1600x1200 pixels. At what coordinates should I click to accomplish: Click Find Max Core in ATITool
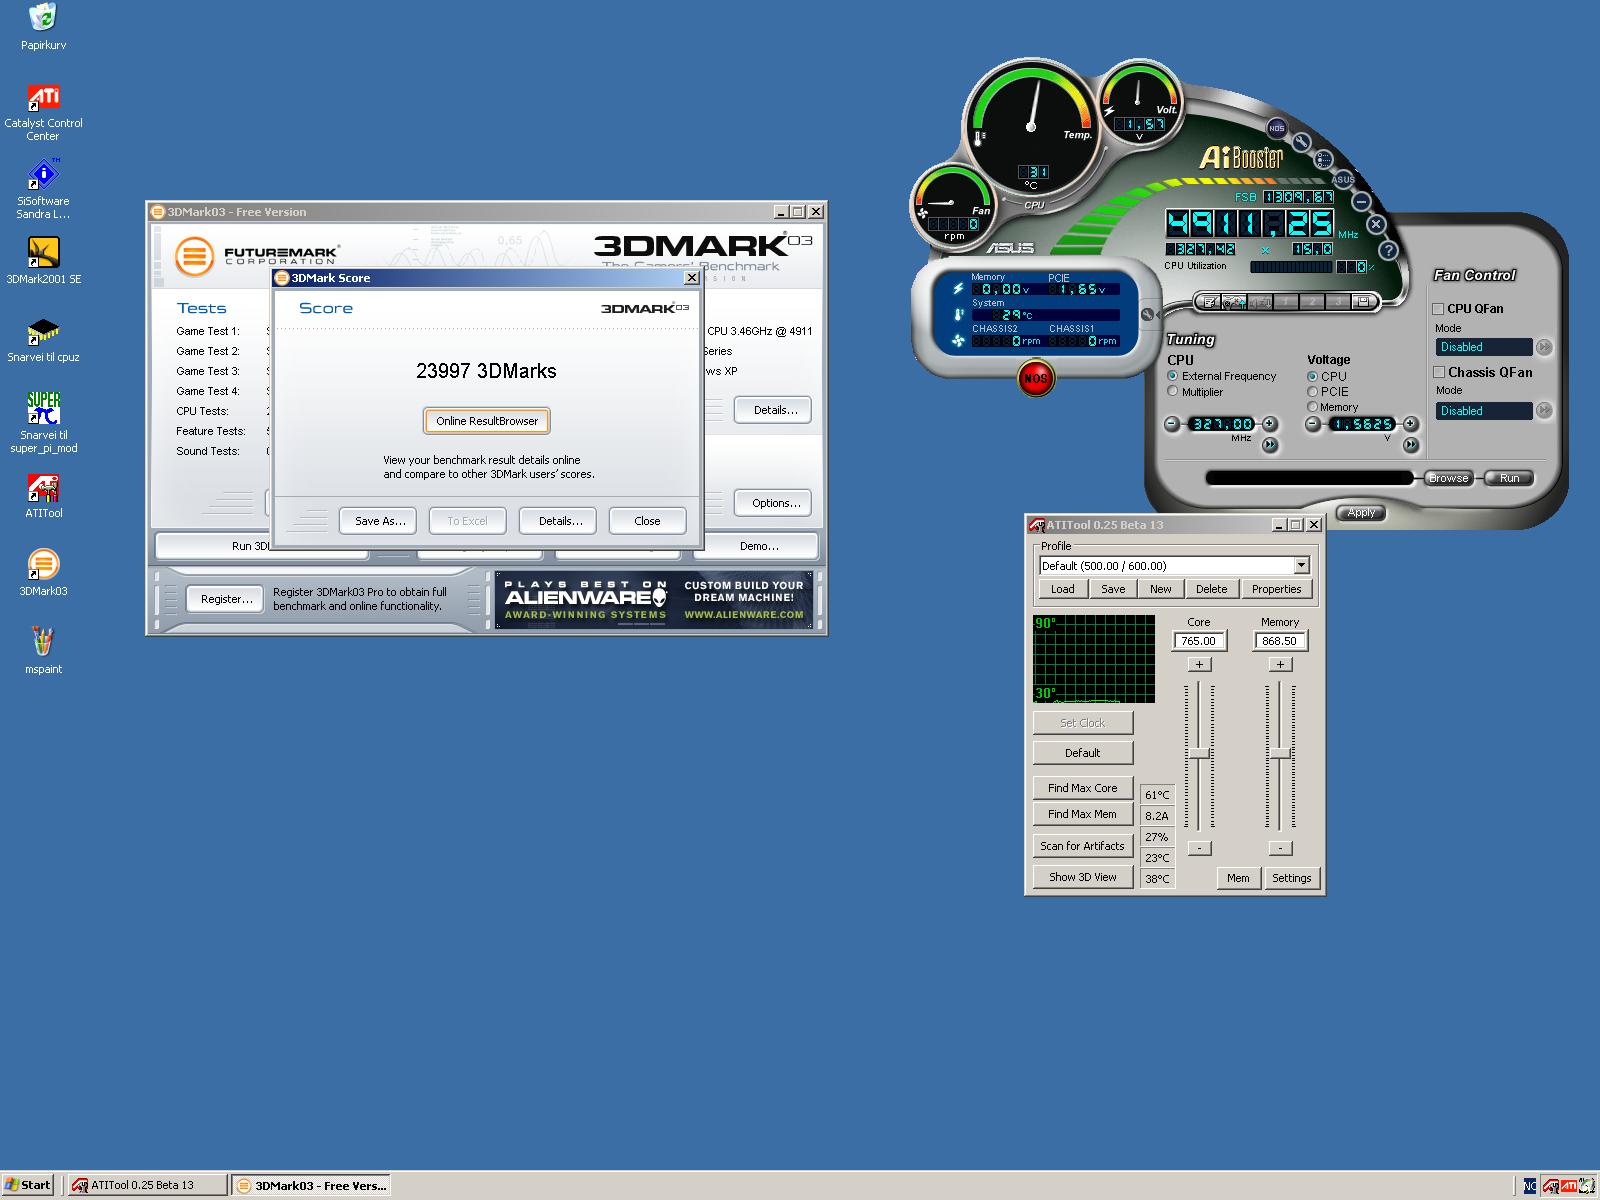[x=1082, y=788]
